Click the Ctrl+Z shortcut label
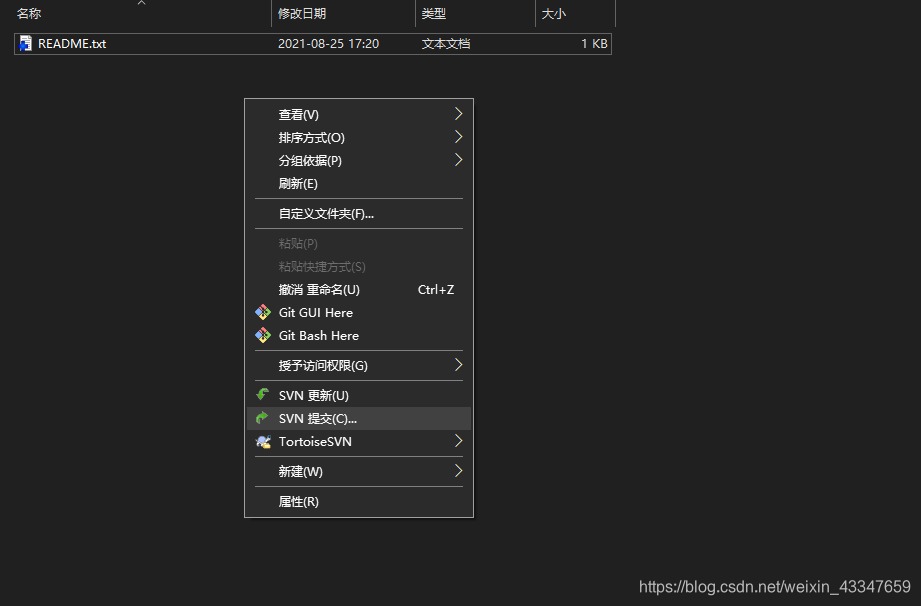Viewport: 921px width, 606px height. click(436, 289)
